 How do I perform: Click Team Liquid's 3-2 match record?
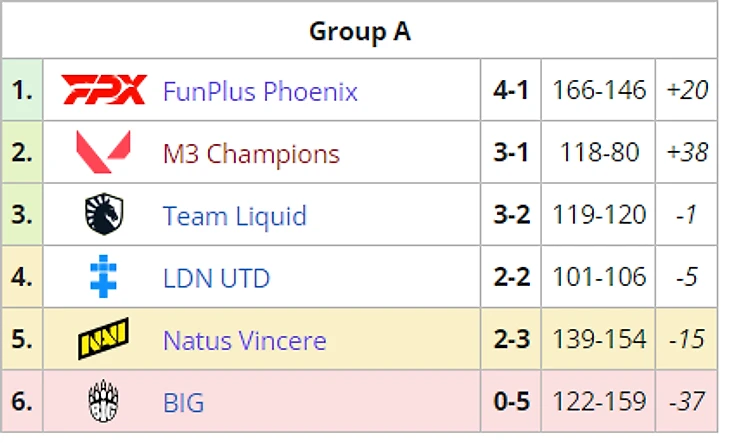coord(511,216)
